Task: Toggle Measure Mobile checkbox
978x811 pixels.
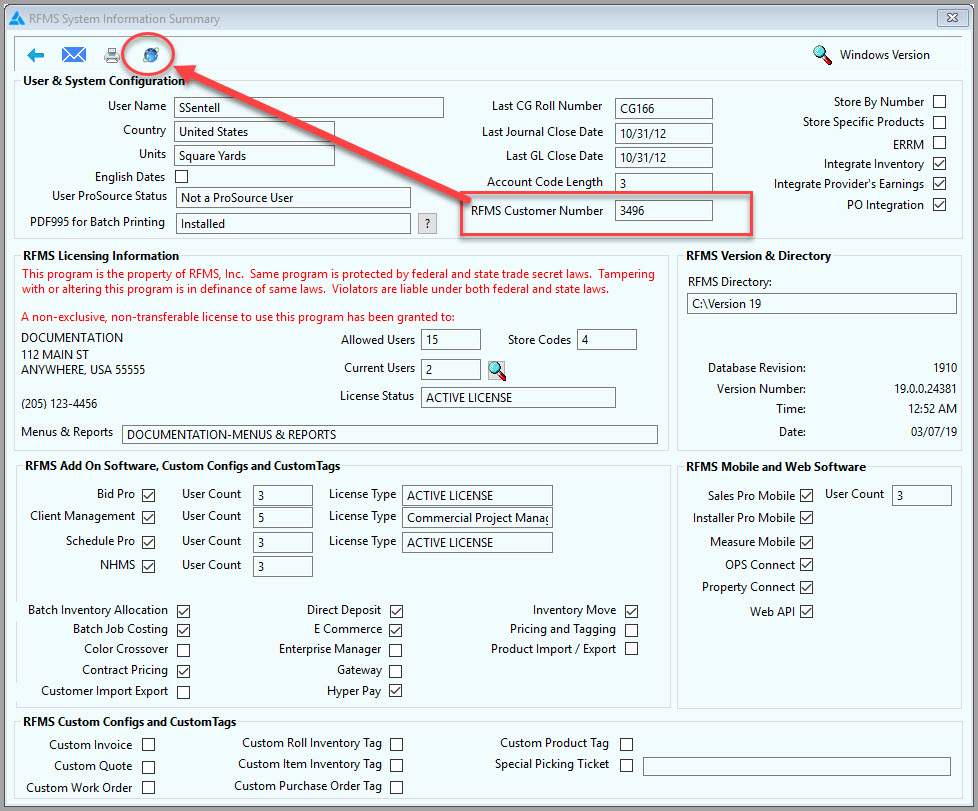Action: point(806,542)
